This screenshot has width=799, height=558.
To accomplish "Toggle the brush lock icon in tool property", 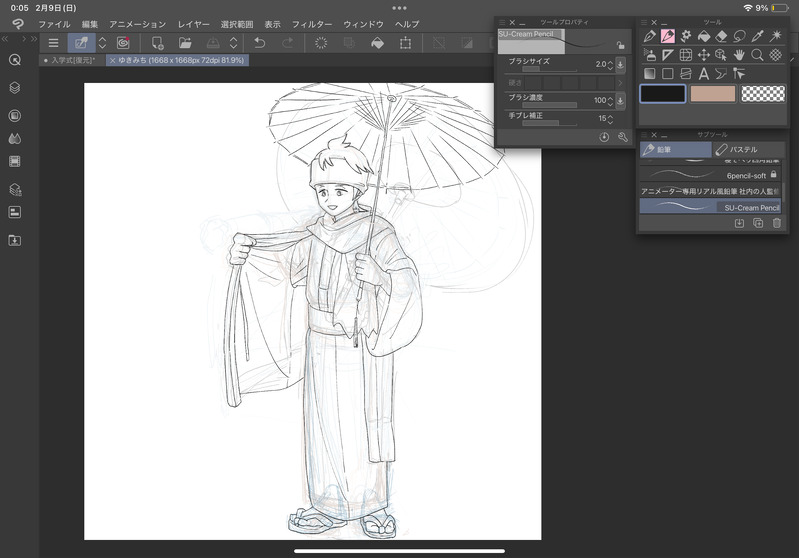I will click(x=620, y=45).
